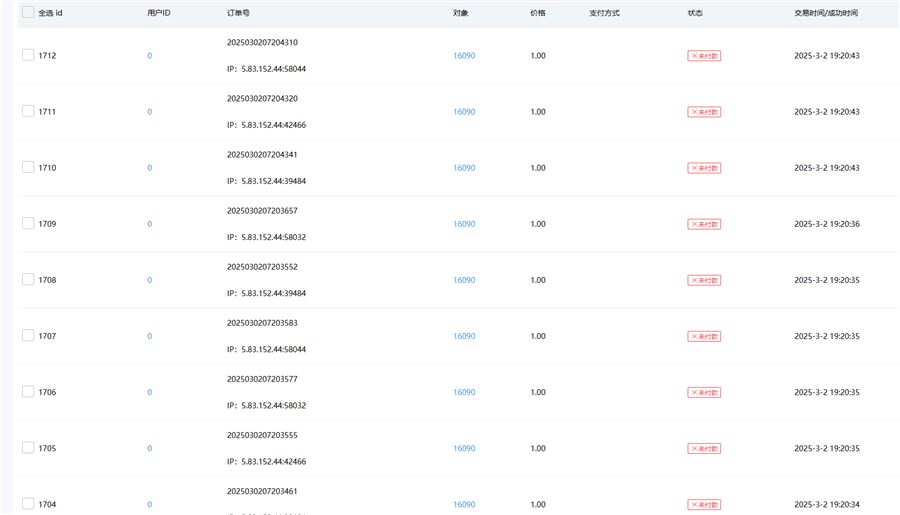The image size is (900, 515).
Task: Click the 未付款 status badge in row 1710
Action: pyautogui.click(x=704, y=168)
